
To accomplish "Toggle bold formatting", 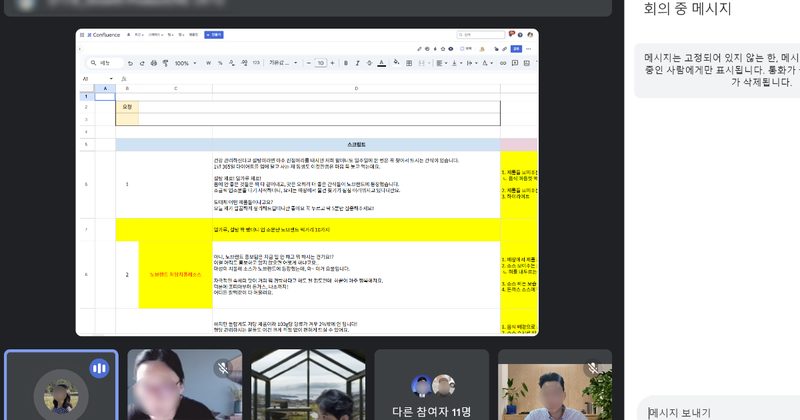I will pos(346,63).
